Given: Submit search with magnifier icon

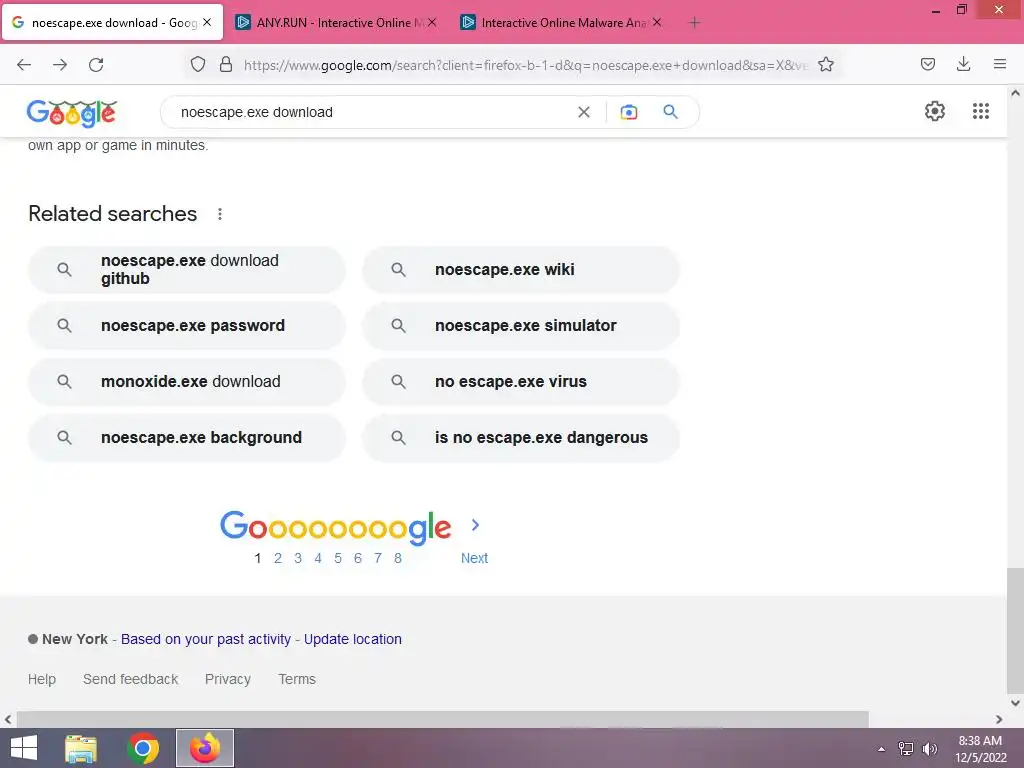Looking at the screenshot, I should coord(670,112).
